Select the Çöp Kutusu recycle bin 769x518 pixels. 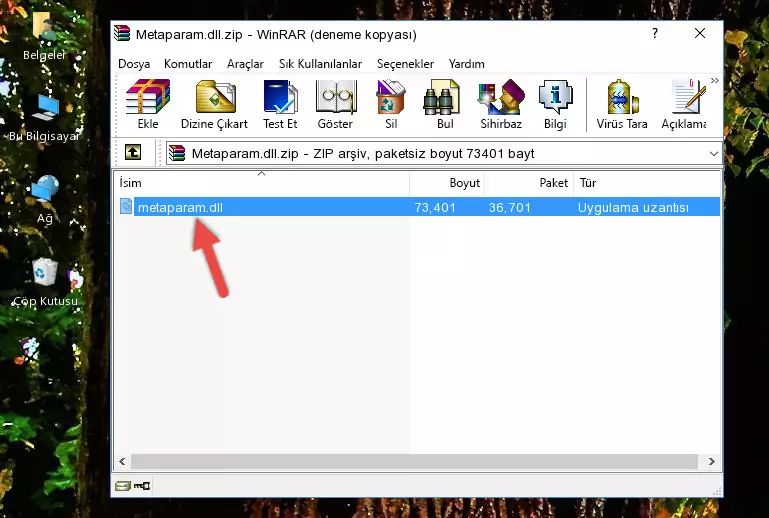tap(45, 283)
